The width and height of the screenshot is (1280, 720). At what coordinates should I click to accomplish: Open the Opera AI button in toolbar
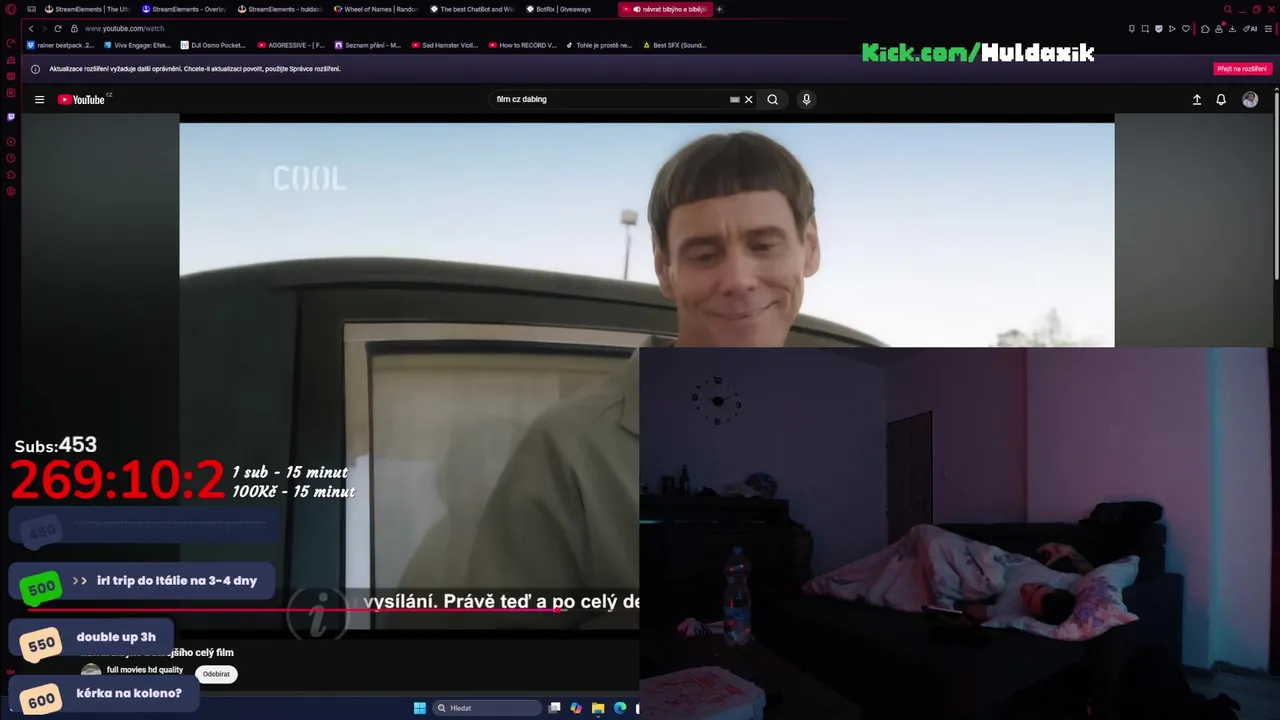(1251, 28)
